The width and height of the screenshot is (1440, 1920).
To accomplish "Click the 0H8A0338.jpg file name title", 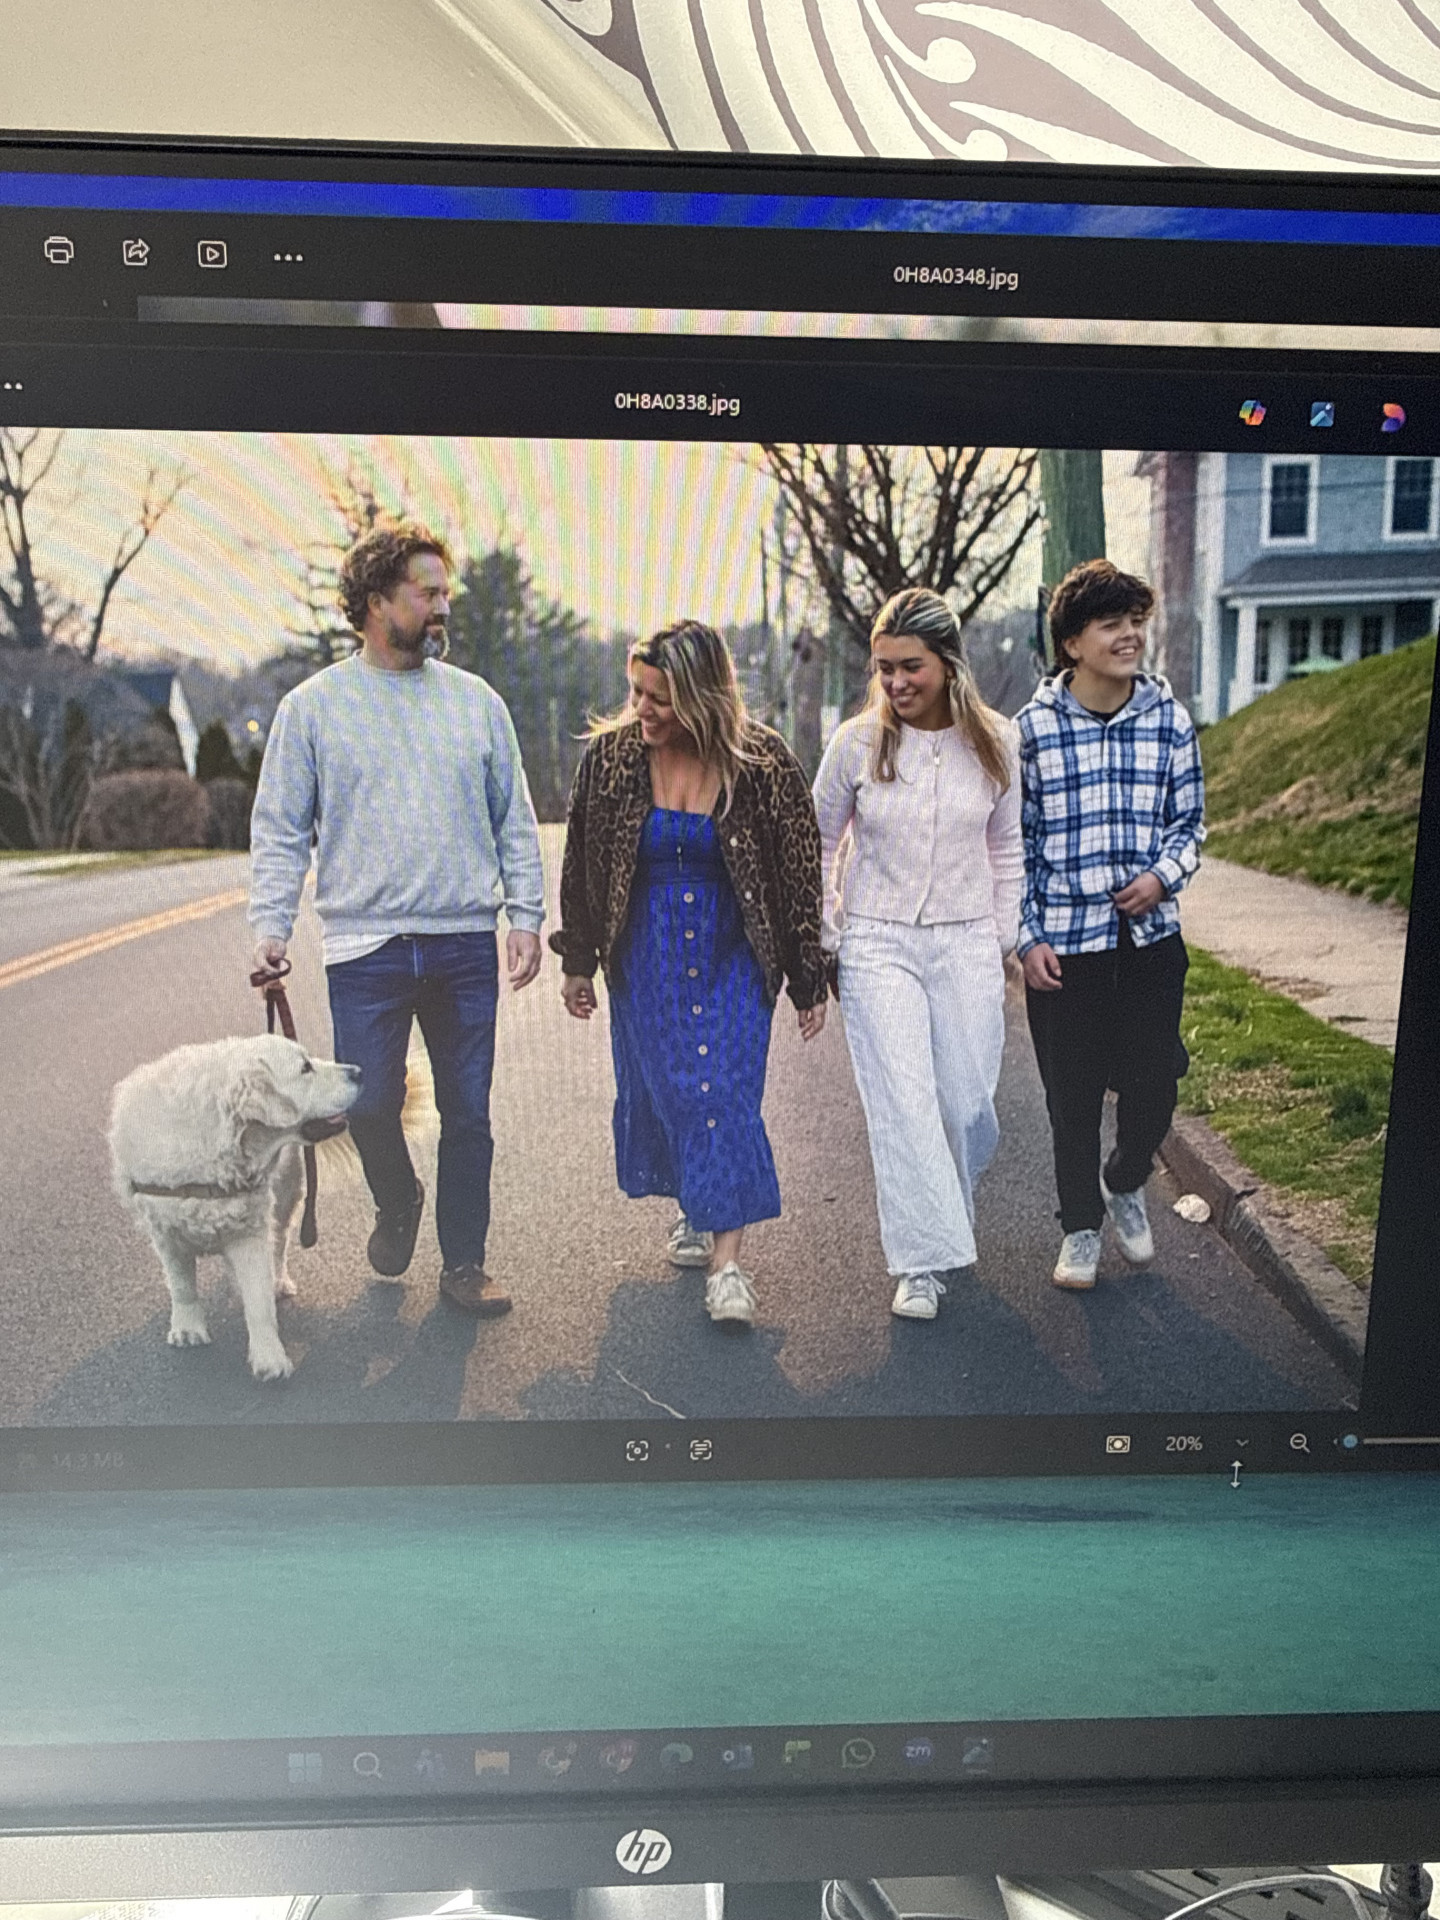I will pos(677,402).
